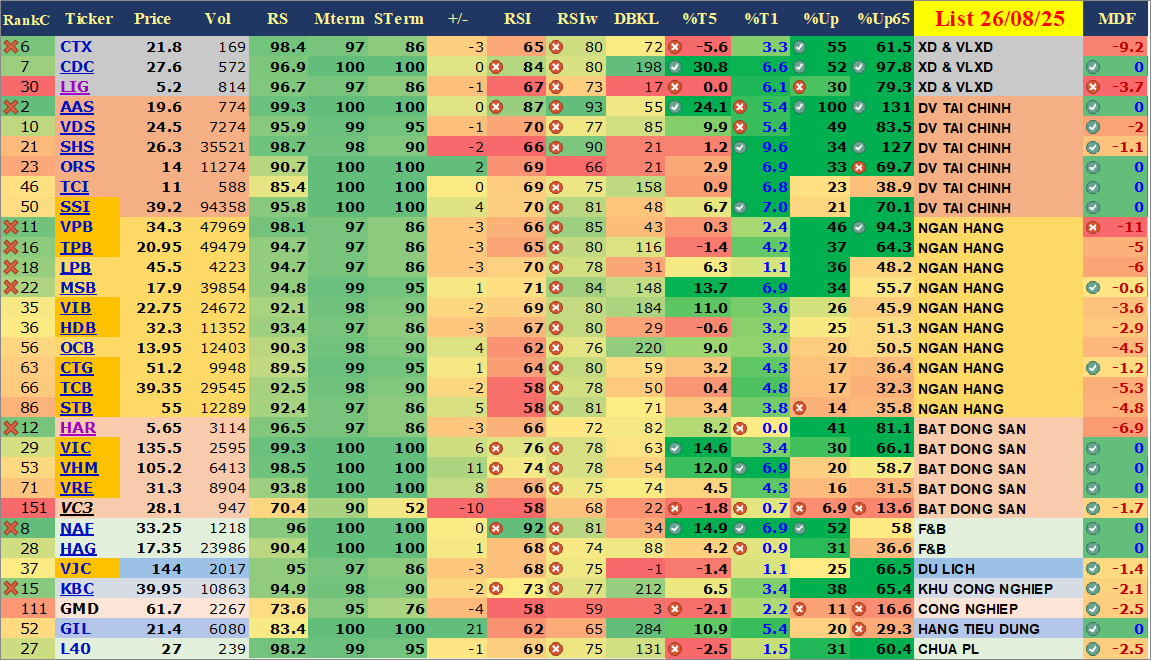Click the red X icon beside CDC RSI value 84

click(x=496, y=67)
